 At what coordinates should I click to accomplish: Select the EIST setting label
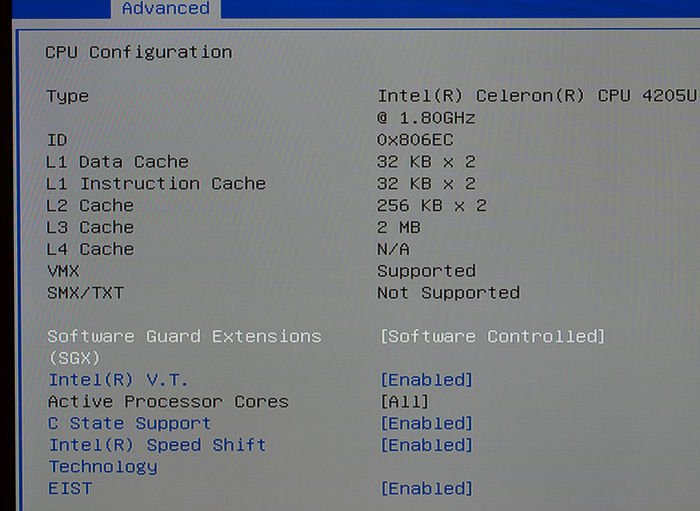(x=70, y=489)
